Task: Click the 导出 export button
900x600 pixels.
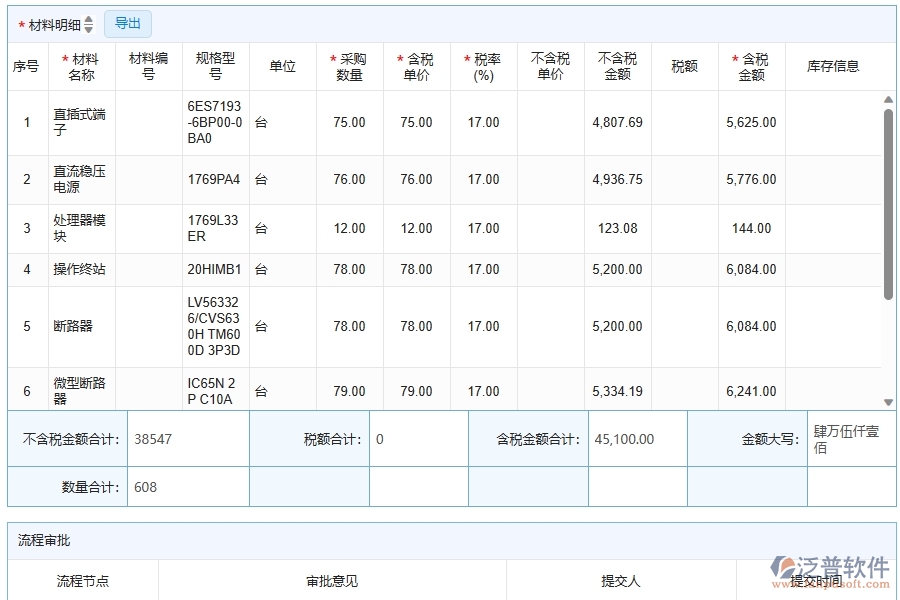Action: tap(127, 23)
